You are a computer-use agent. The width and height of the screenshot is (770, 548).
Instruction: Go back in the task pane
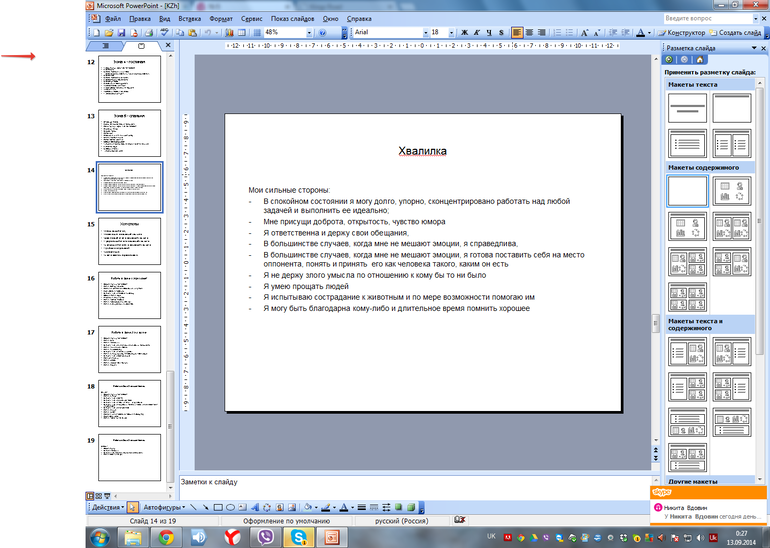(669, 59)
